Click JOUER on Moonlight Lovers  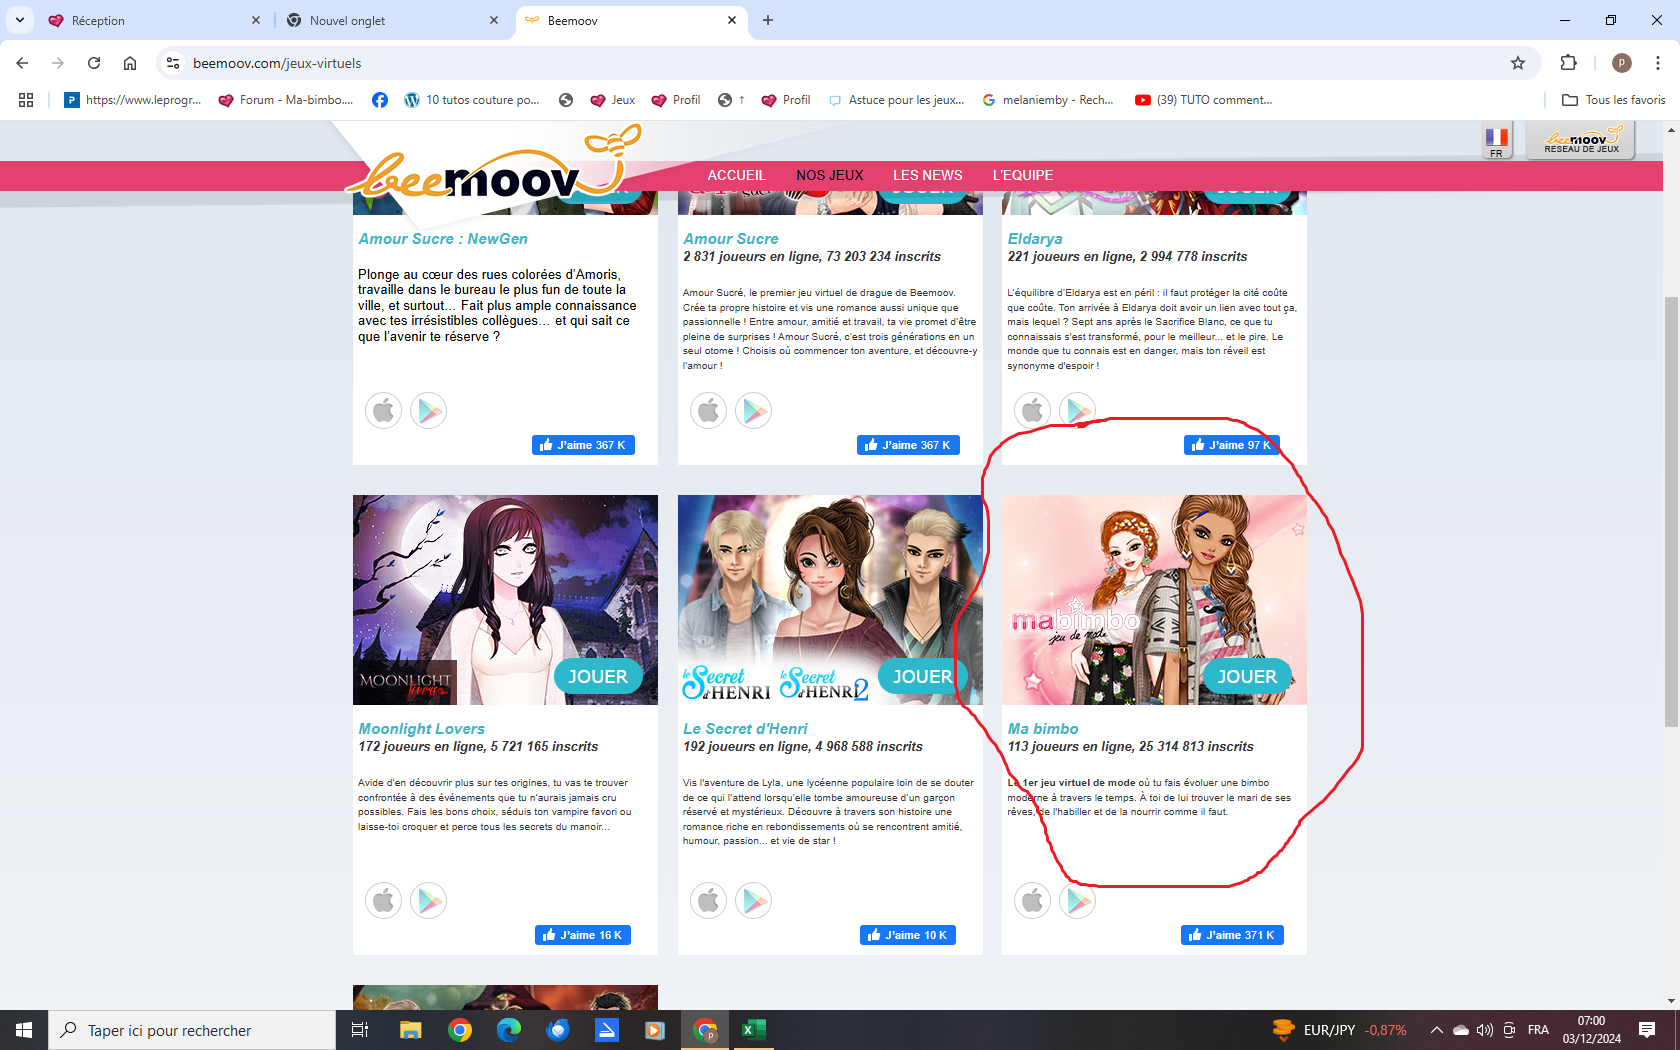pos(598,677)
